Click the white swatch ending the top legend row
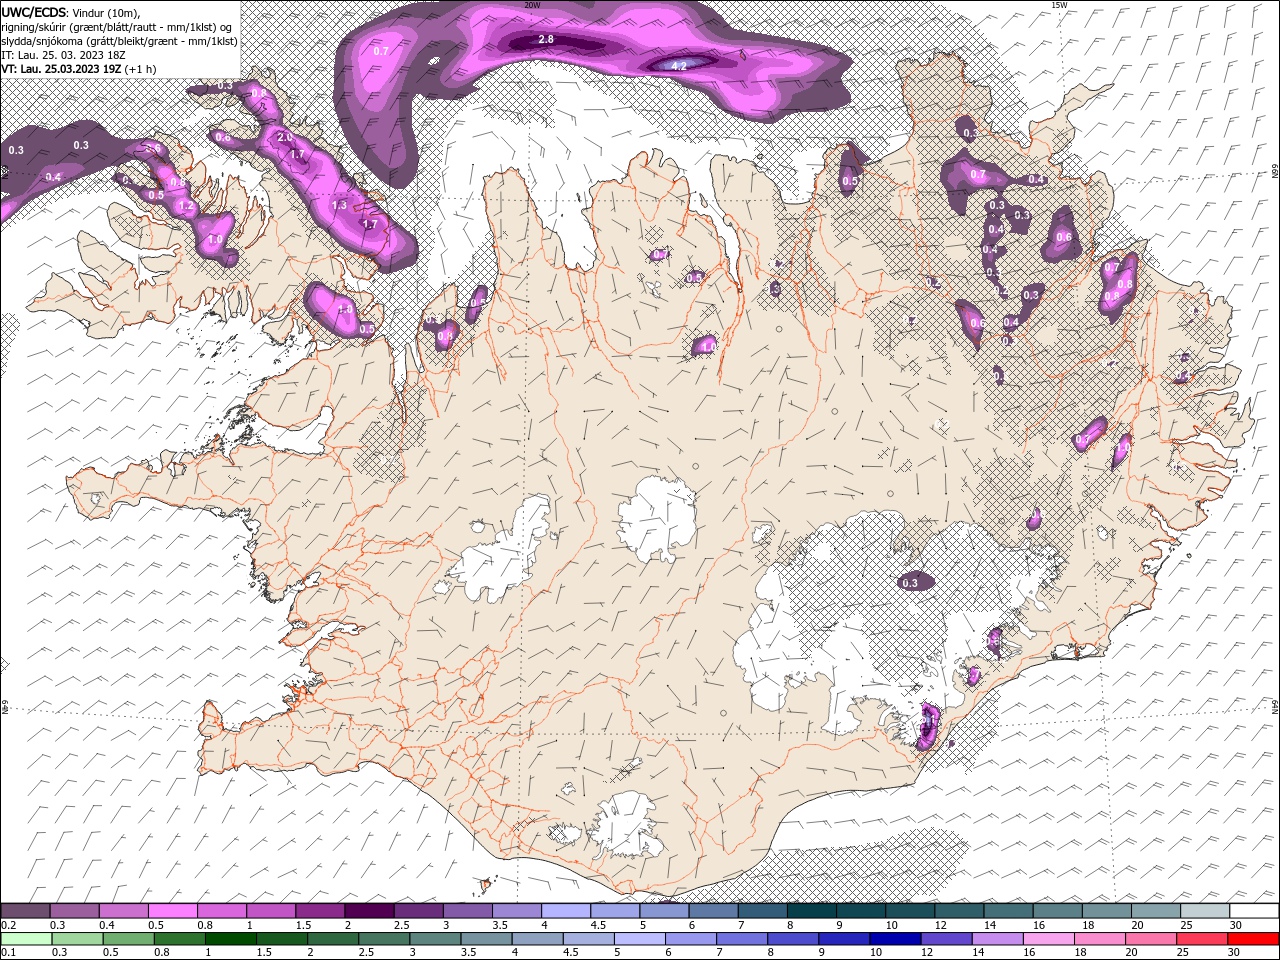Screen dimensions: 1280x960 1254,911
